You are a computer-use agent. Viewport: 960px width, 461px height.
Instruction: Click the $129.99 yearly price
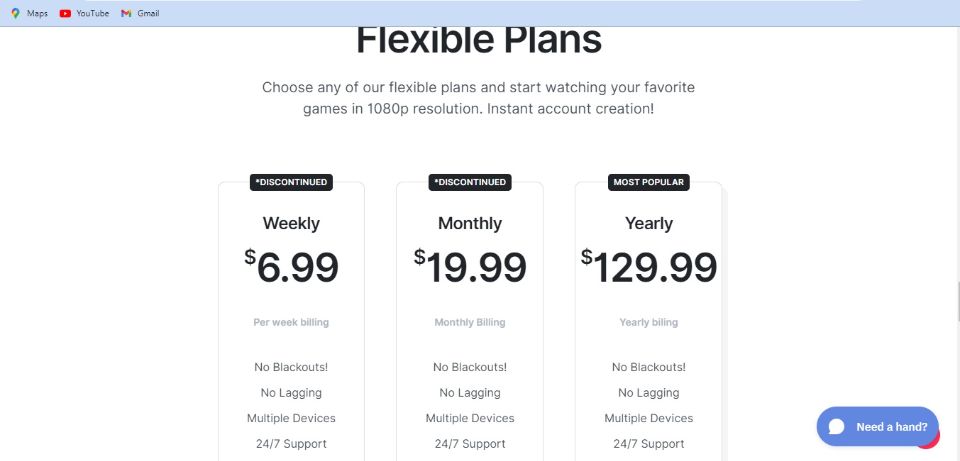pos(648,267)
